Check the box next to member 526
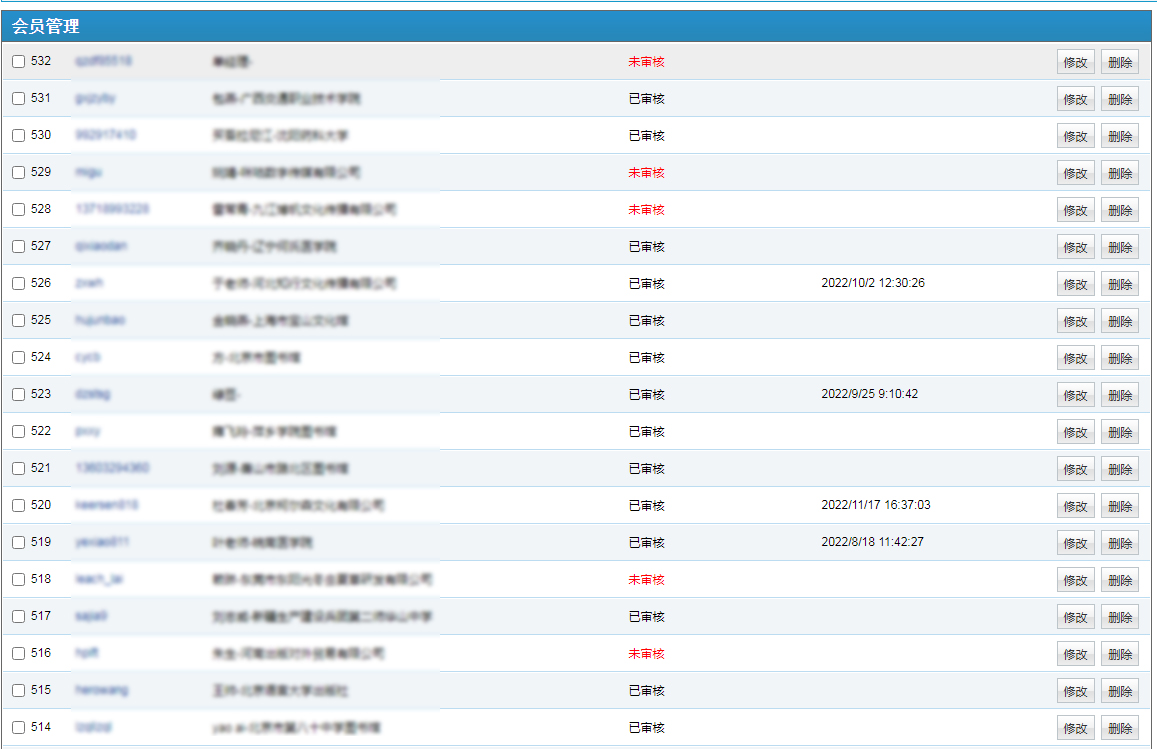This screenshot has height=749, width=1157. pos(18,284)
